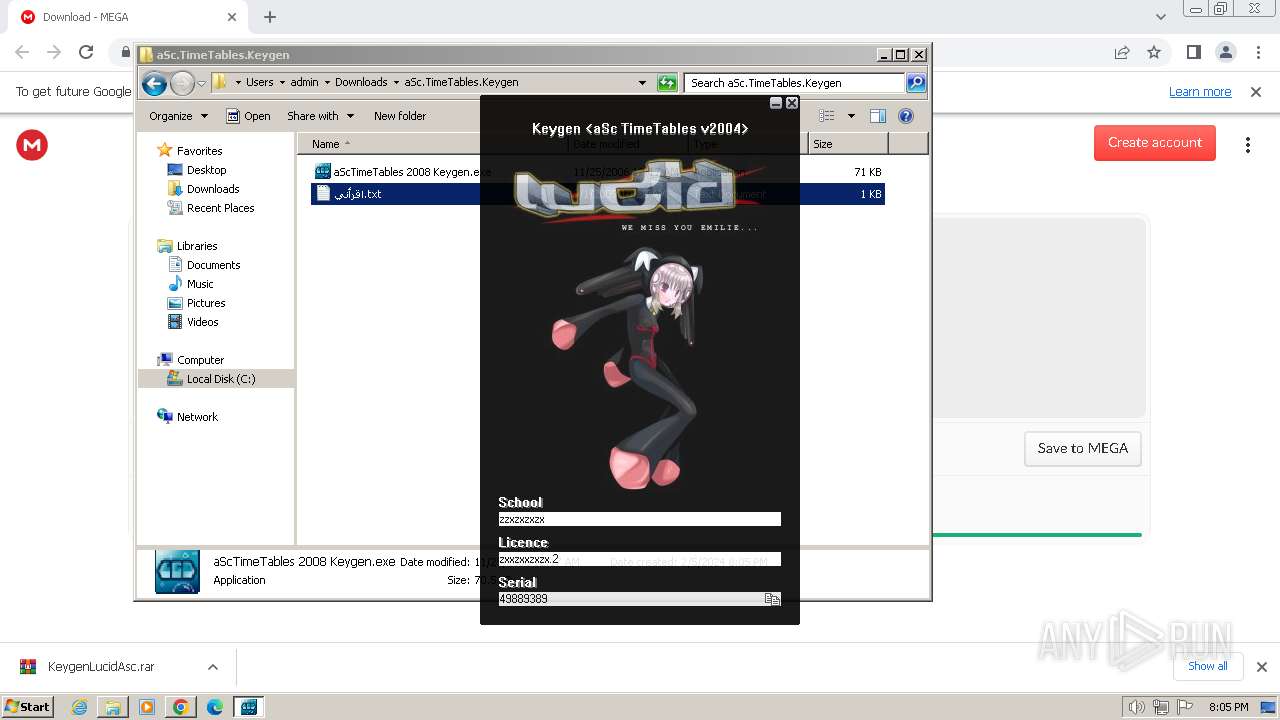Viewport: 1280px width, 720px height.
Task: Sort by the Size column header
Action: 848,144
